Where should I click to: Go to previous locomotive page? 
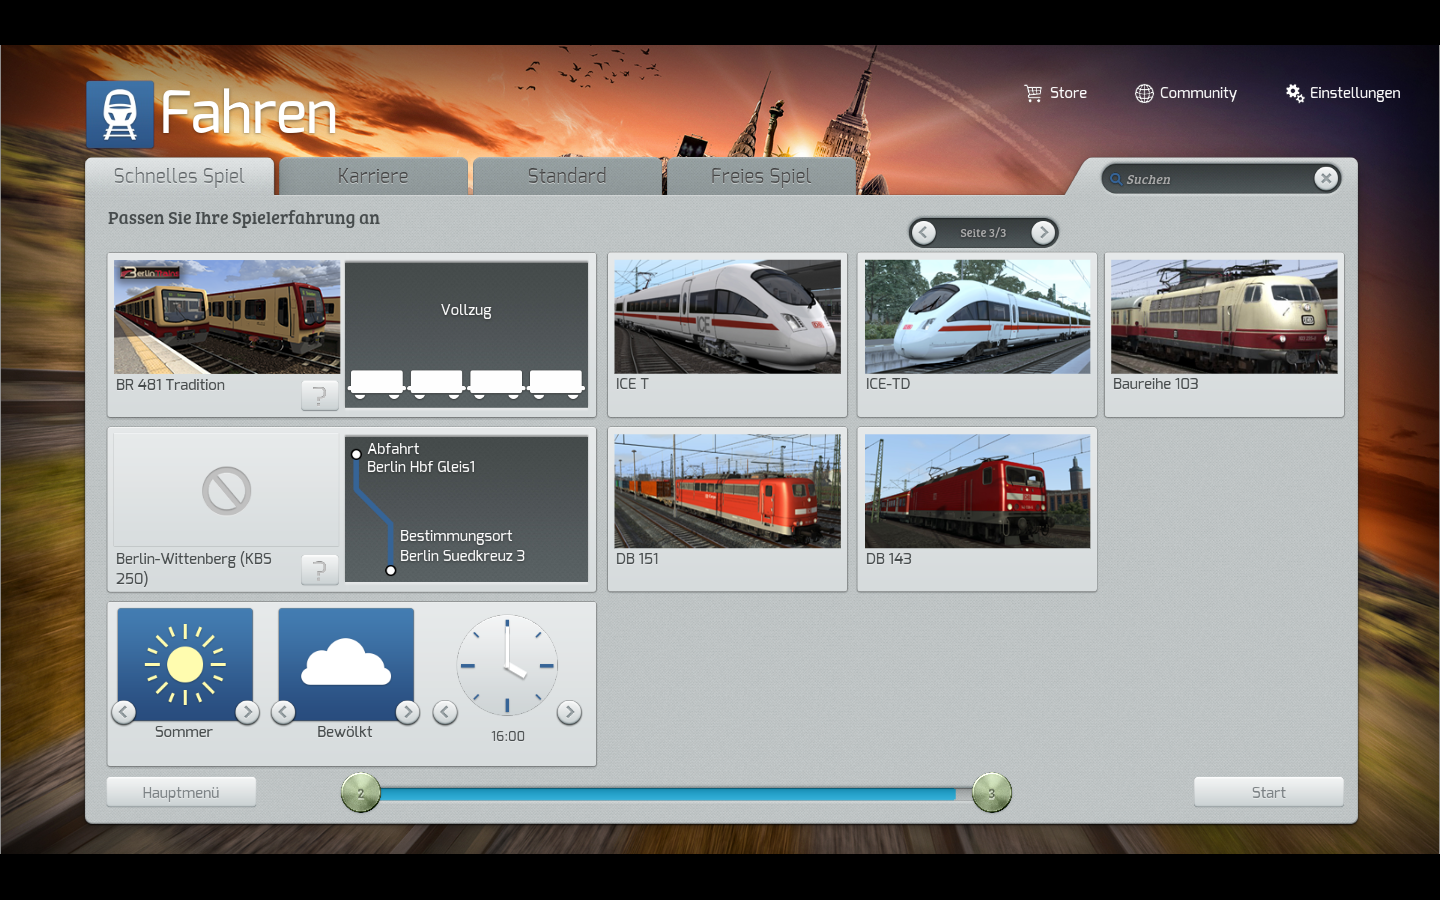924,232
